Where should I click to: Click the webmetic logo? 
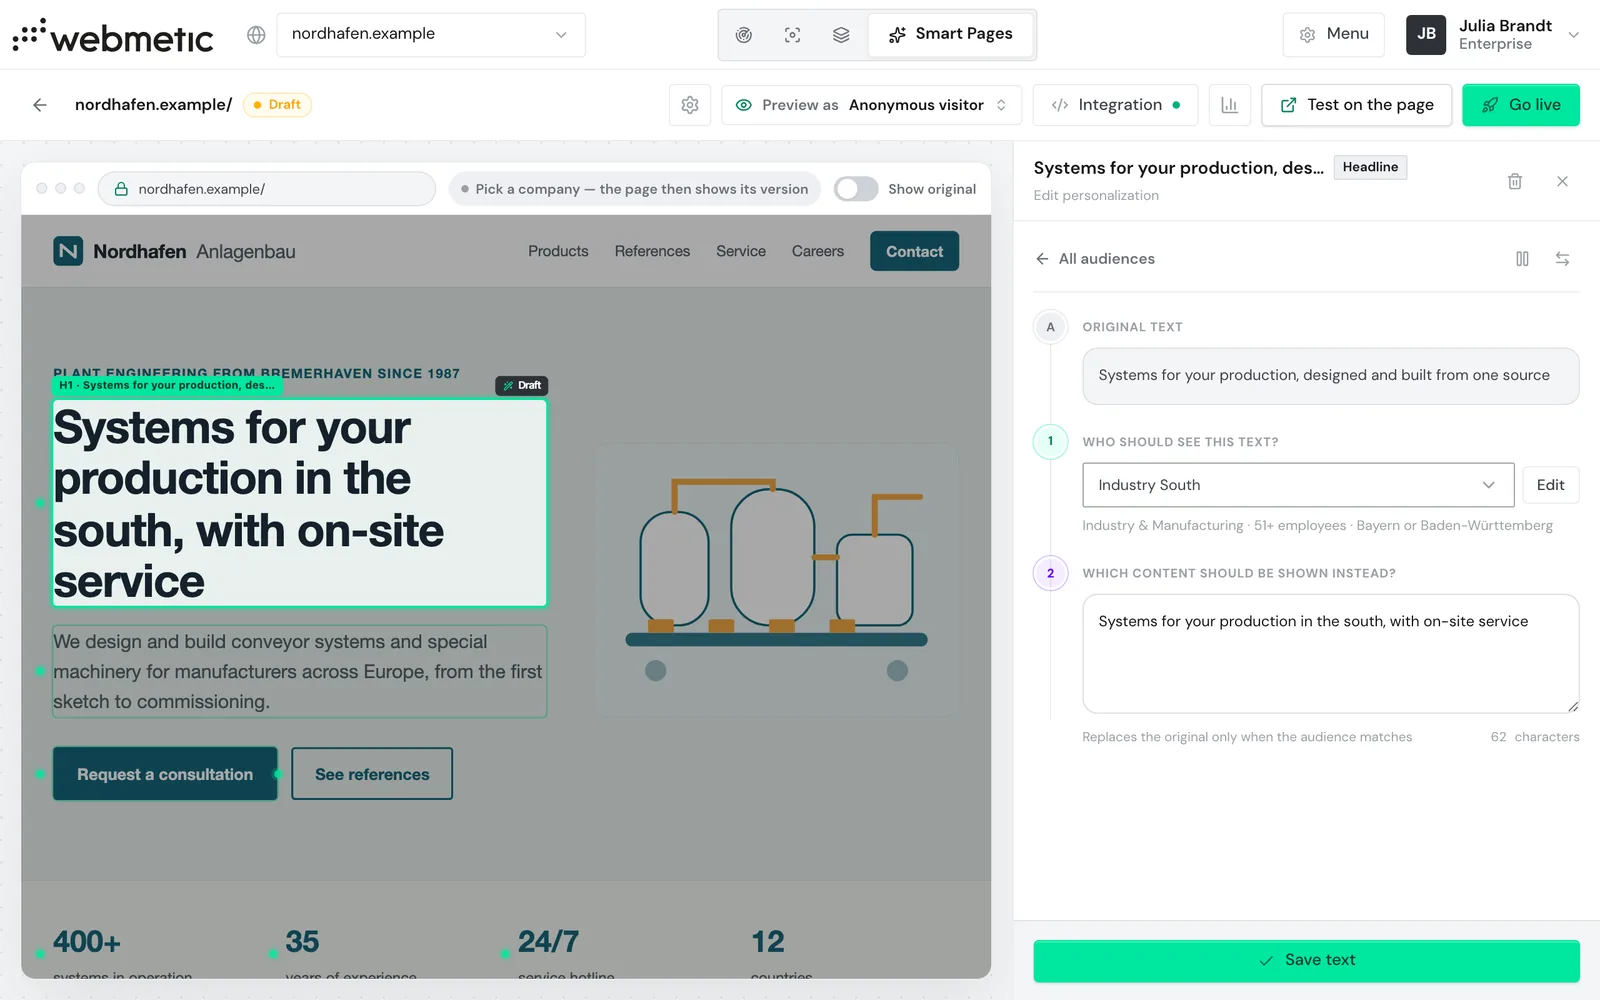(x=113, y=36)
